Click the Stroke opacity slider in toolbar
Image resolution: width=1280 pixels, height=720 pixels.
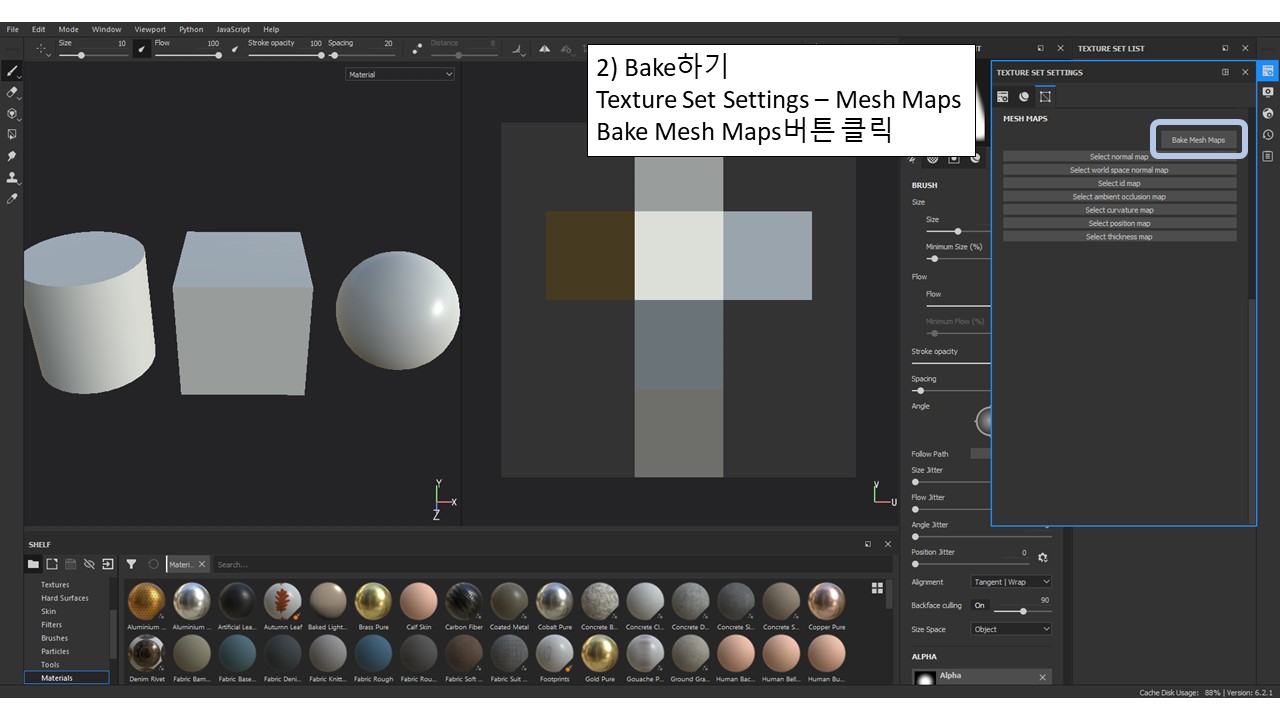[286, 55]
